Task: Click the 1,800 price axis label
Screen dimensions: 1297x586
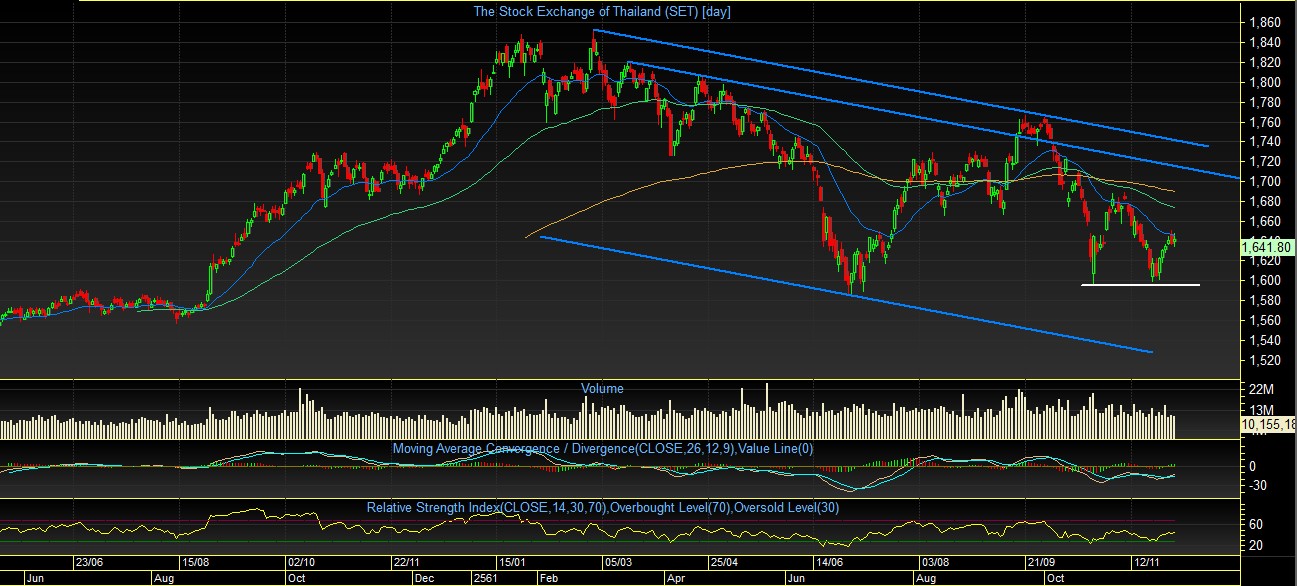Action: pyautogui.click(x=1264, y=82)
